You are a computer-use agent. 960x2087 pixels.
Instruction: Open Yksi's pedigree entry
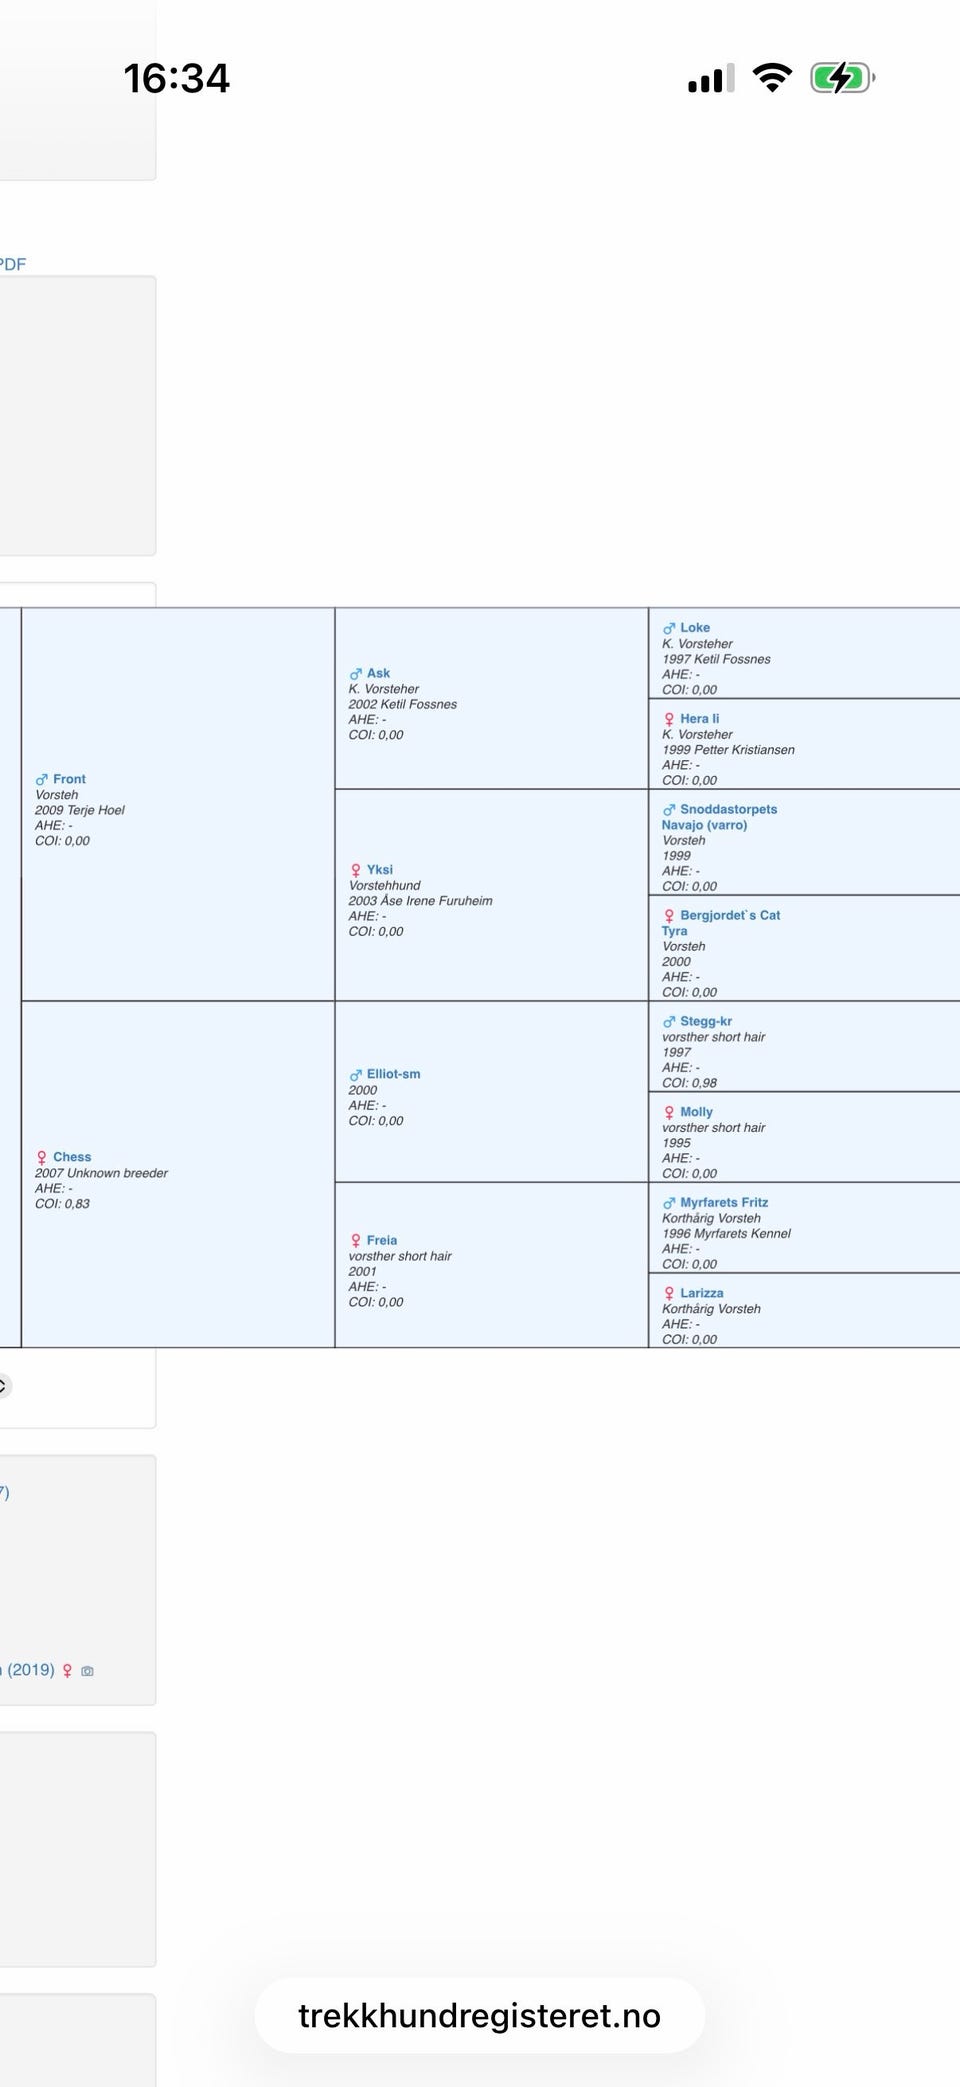click(x=379, y=870)
